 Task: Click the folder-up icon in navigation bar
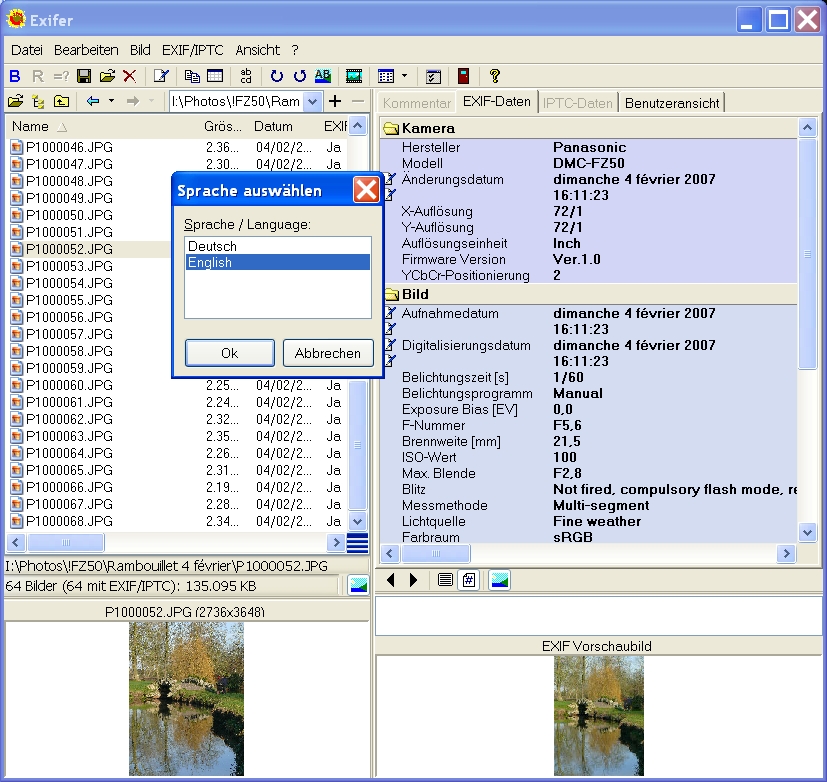62,101
